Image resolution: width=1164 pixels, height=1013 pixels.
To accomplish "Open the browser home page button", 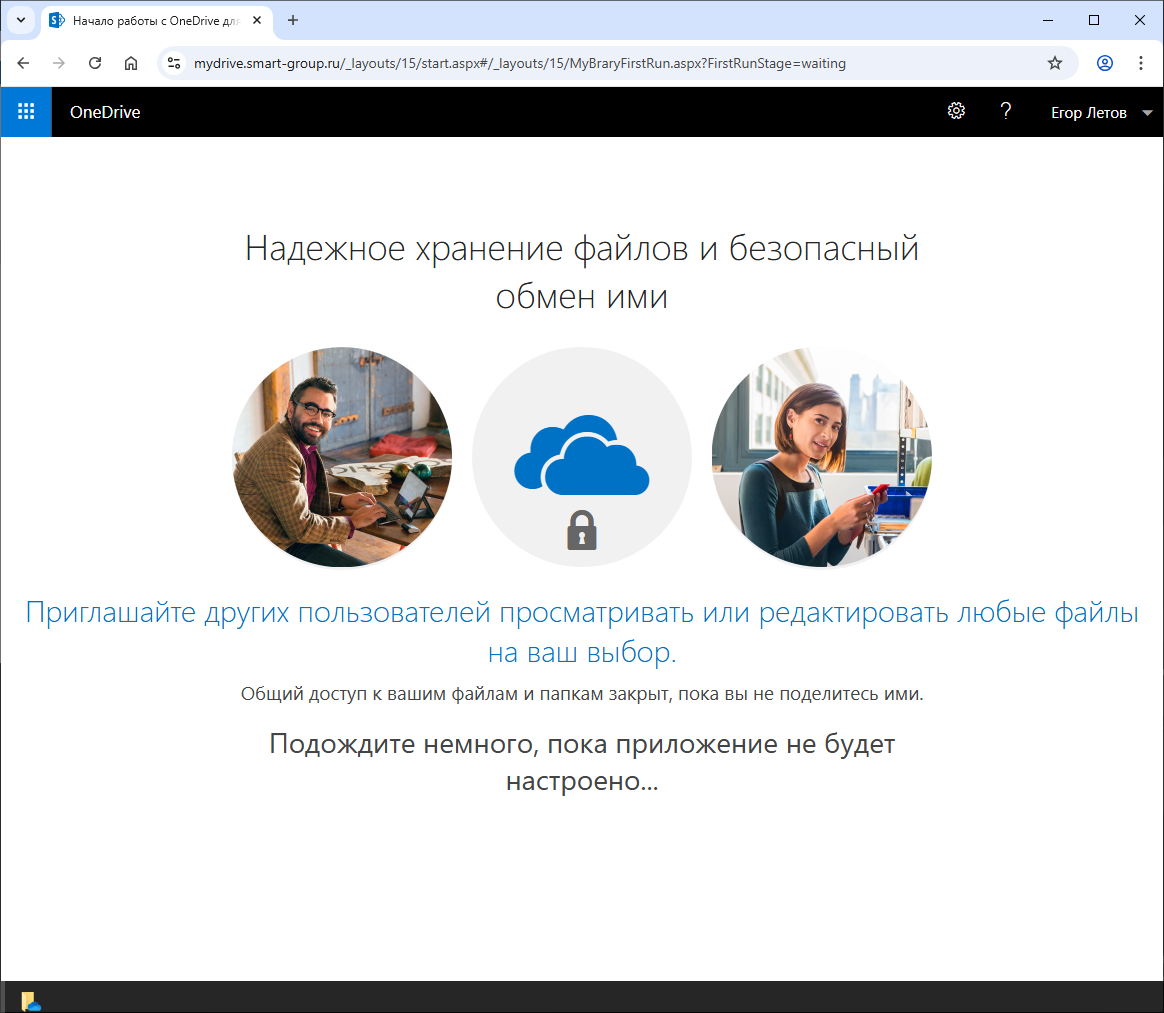I will point(131,63).
